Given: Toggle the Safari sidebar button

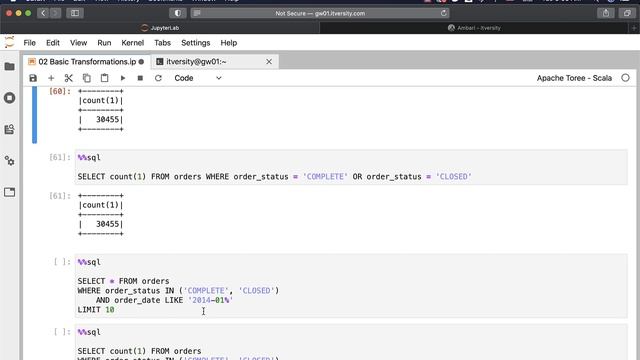Looking at the screenshot, I should [x=75, y=13].
